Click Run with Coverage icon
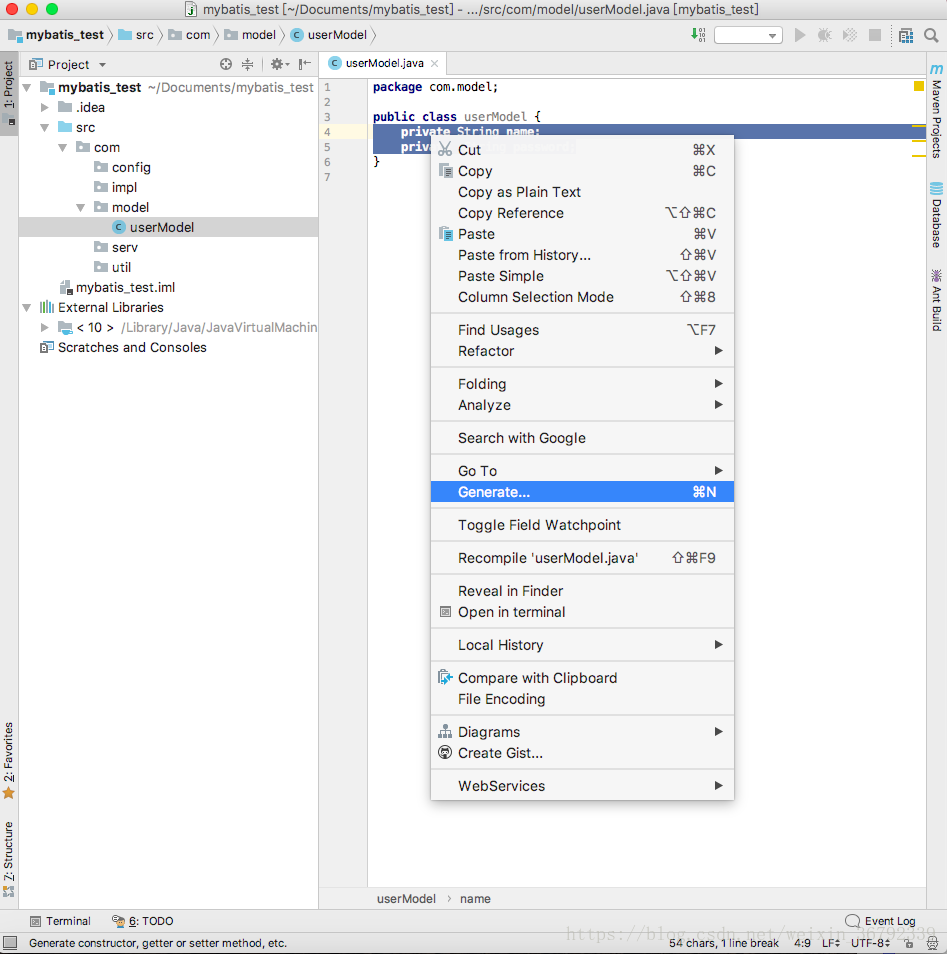This screenshot has height=954, width=947. [850, 35]
